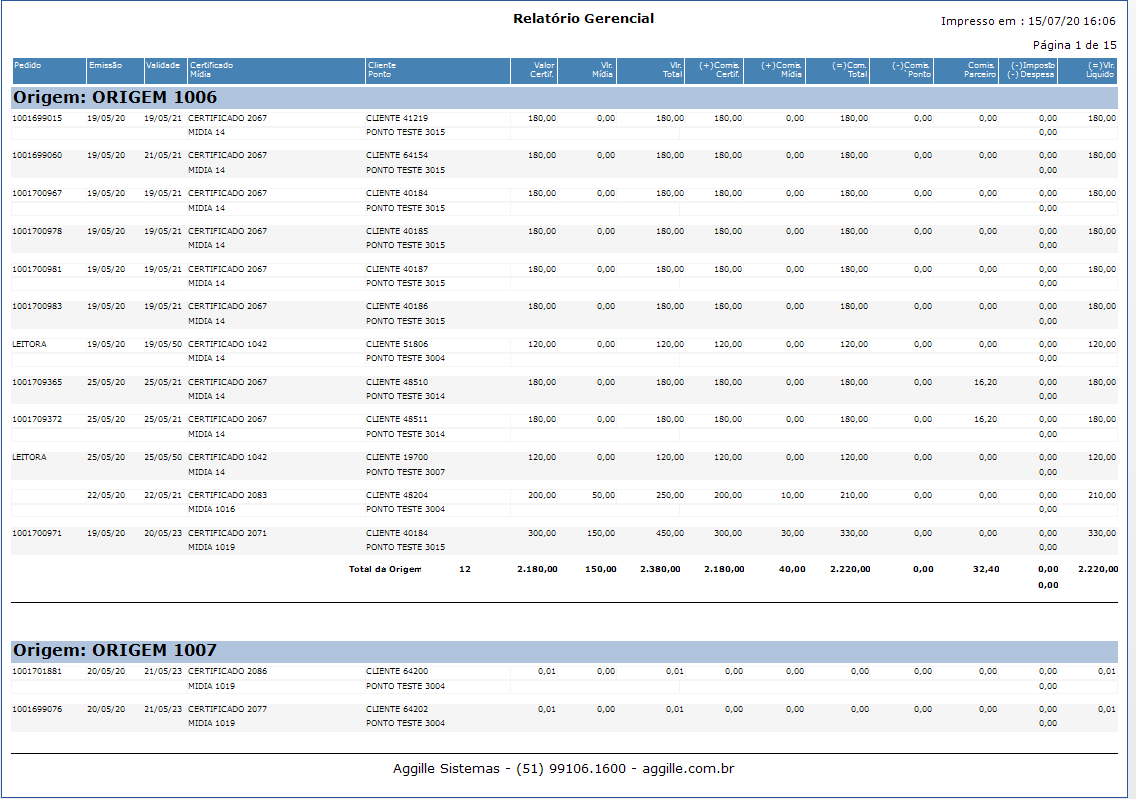Screen dimensions: 1136x799
Task: Select the CLIENTE 64200 entry
Action: point(397,671)
